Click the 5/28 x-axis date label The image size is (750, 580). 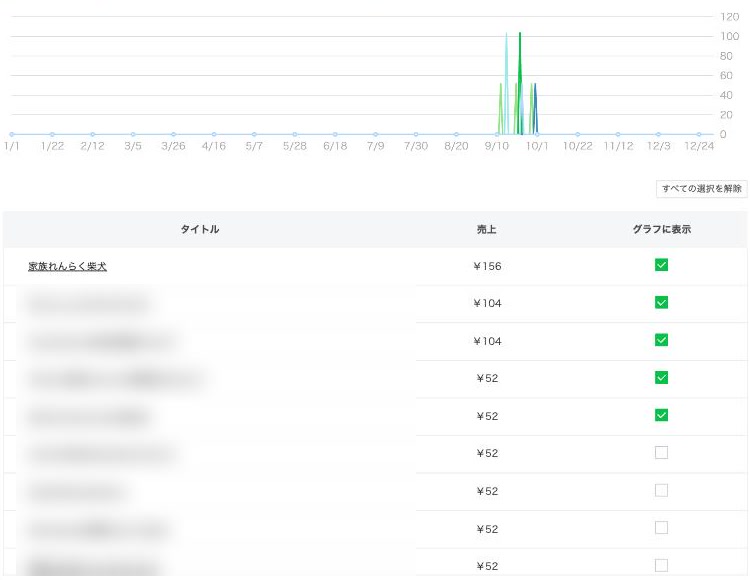295,146
